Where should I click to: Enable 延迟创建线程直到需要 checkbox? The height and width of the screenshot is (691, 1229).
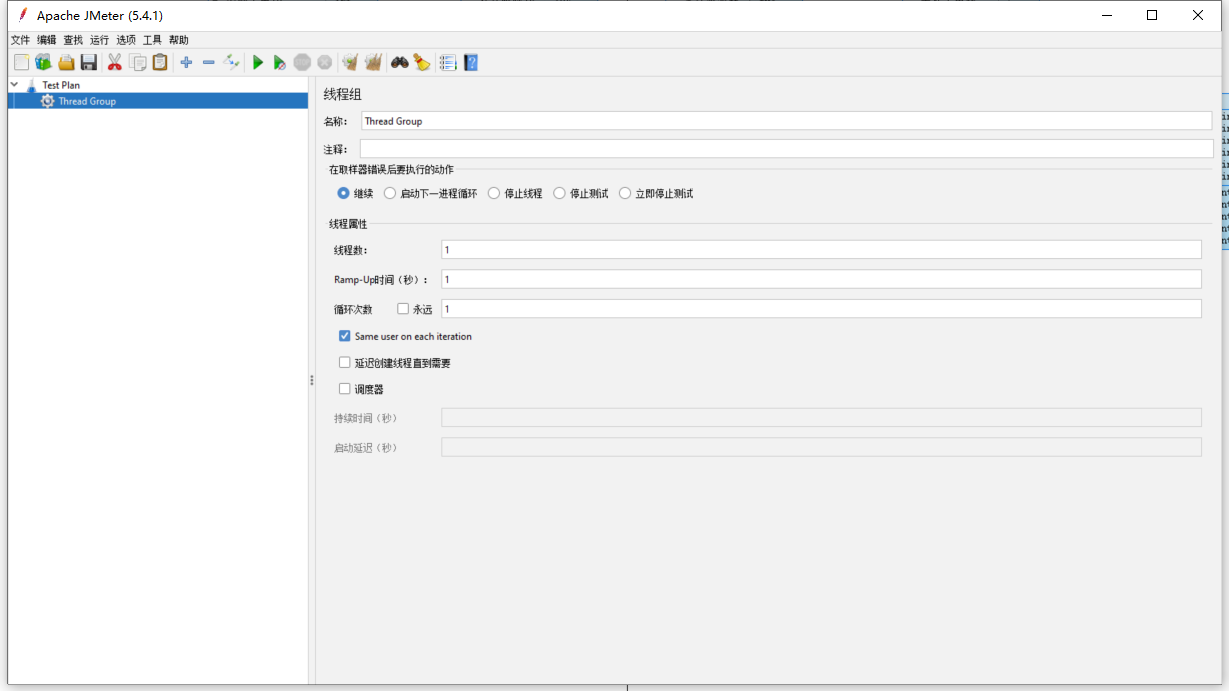coord(345,363)
